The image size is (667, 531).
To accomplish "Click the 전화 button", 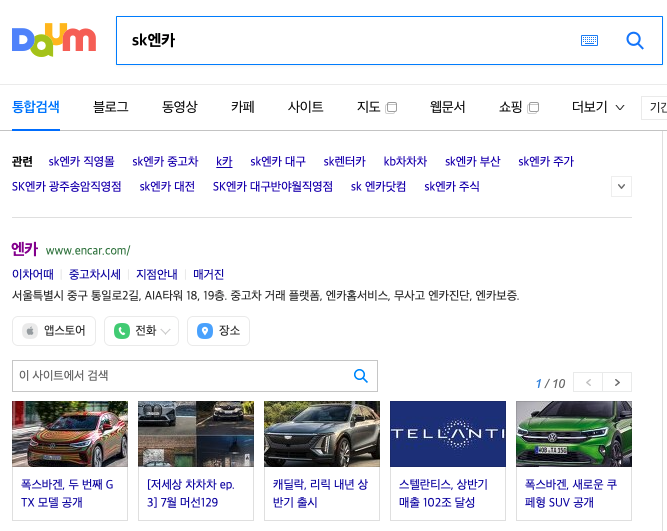I will point(142,331).
